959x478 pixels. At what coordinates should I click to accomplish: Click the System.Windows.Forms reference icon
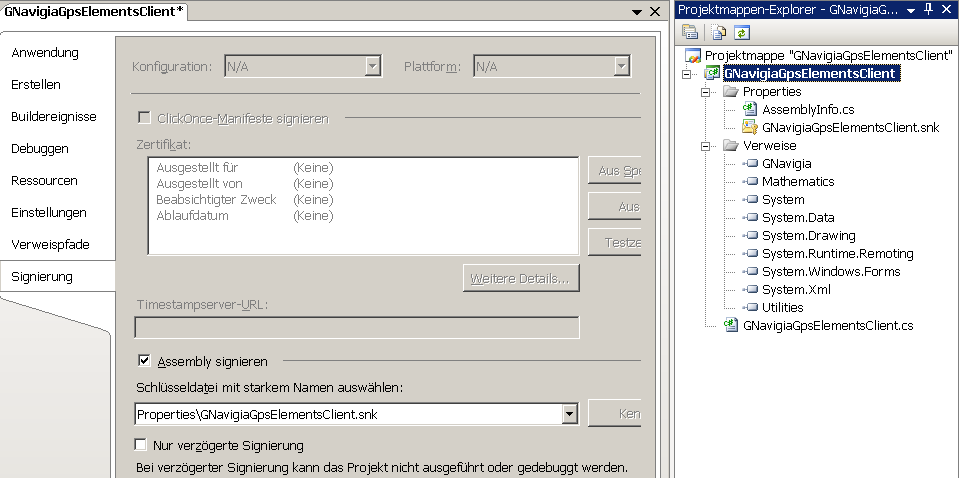click(x=750, y=271)
